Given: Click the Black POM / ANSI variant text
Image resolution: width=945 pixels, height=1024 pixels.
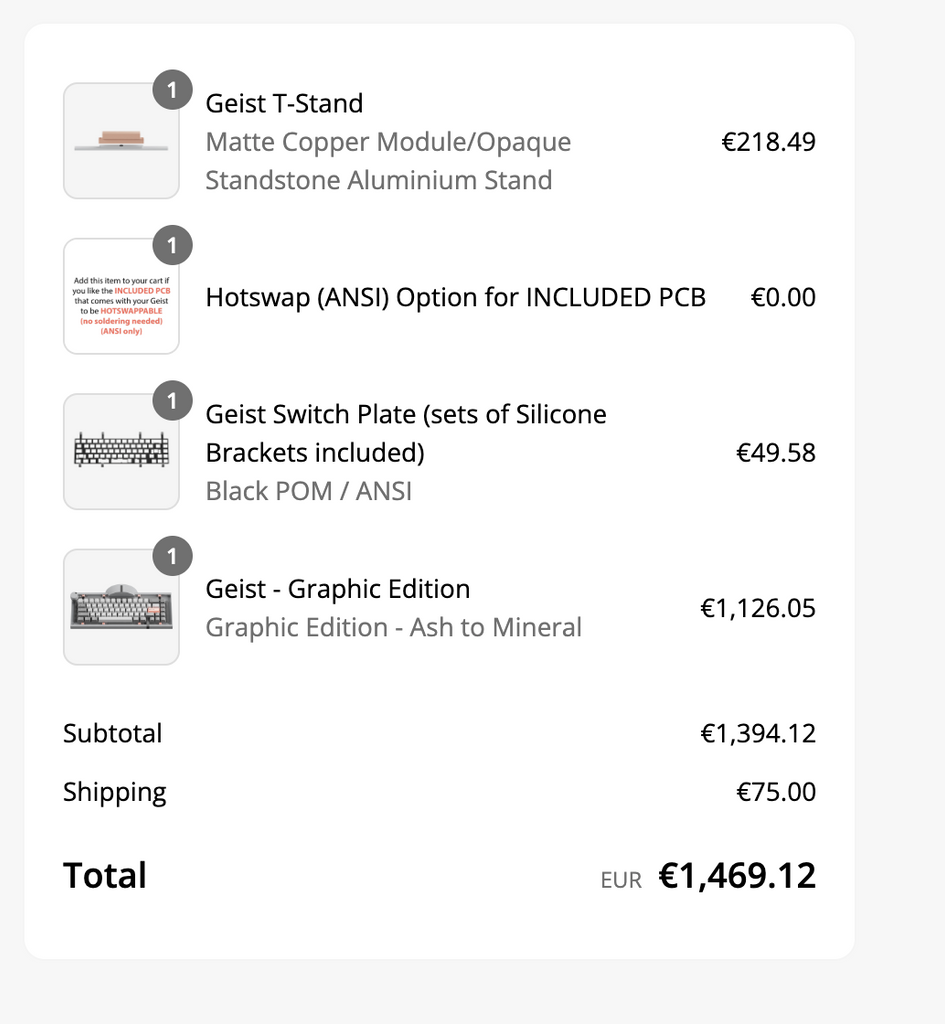Looking at the screenshot, I should coord(308,491).
